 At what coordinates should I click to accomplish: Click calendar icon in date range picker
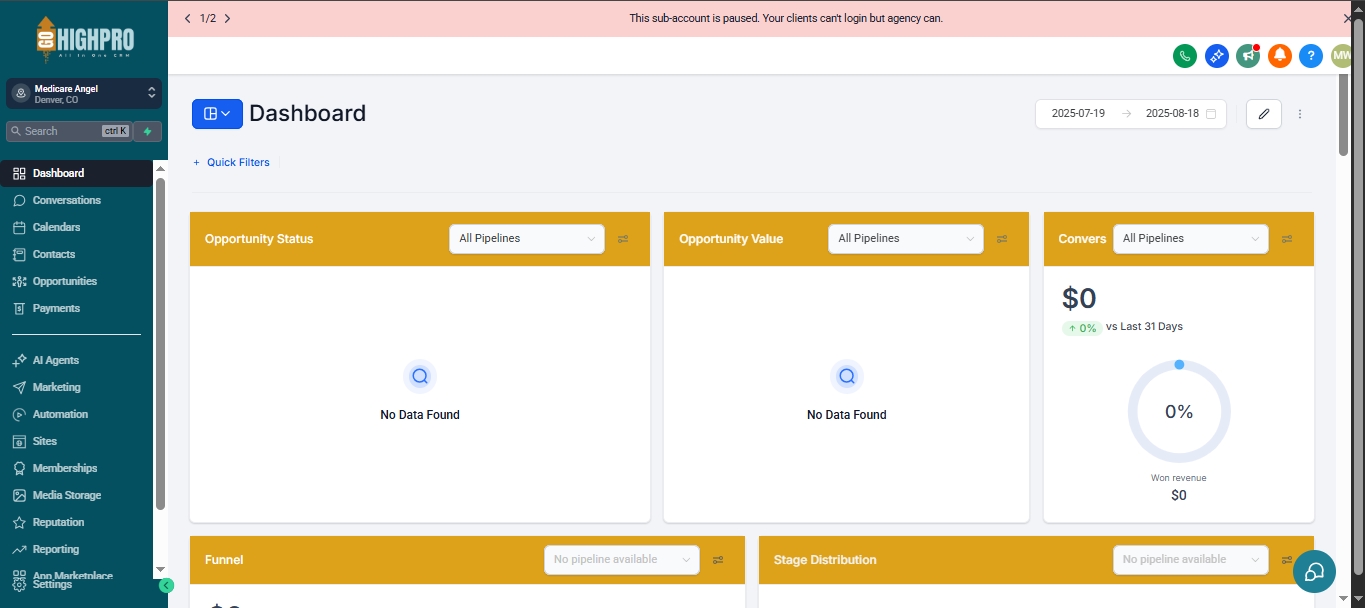1211,114
